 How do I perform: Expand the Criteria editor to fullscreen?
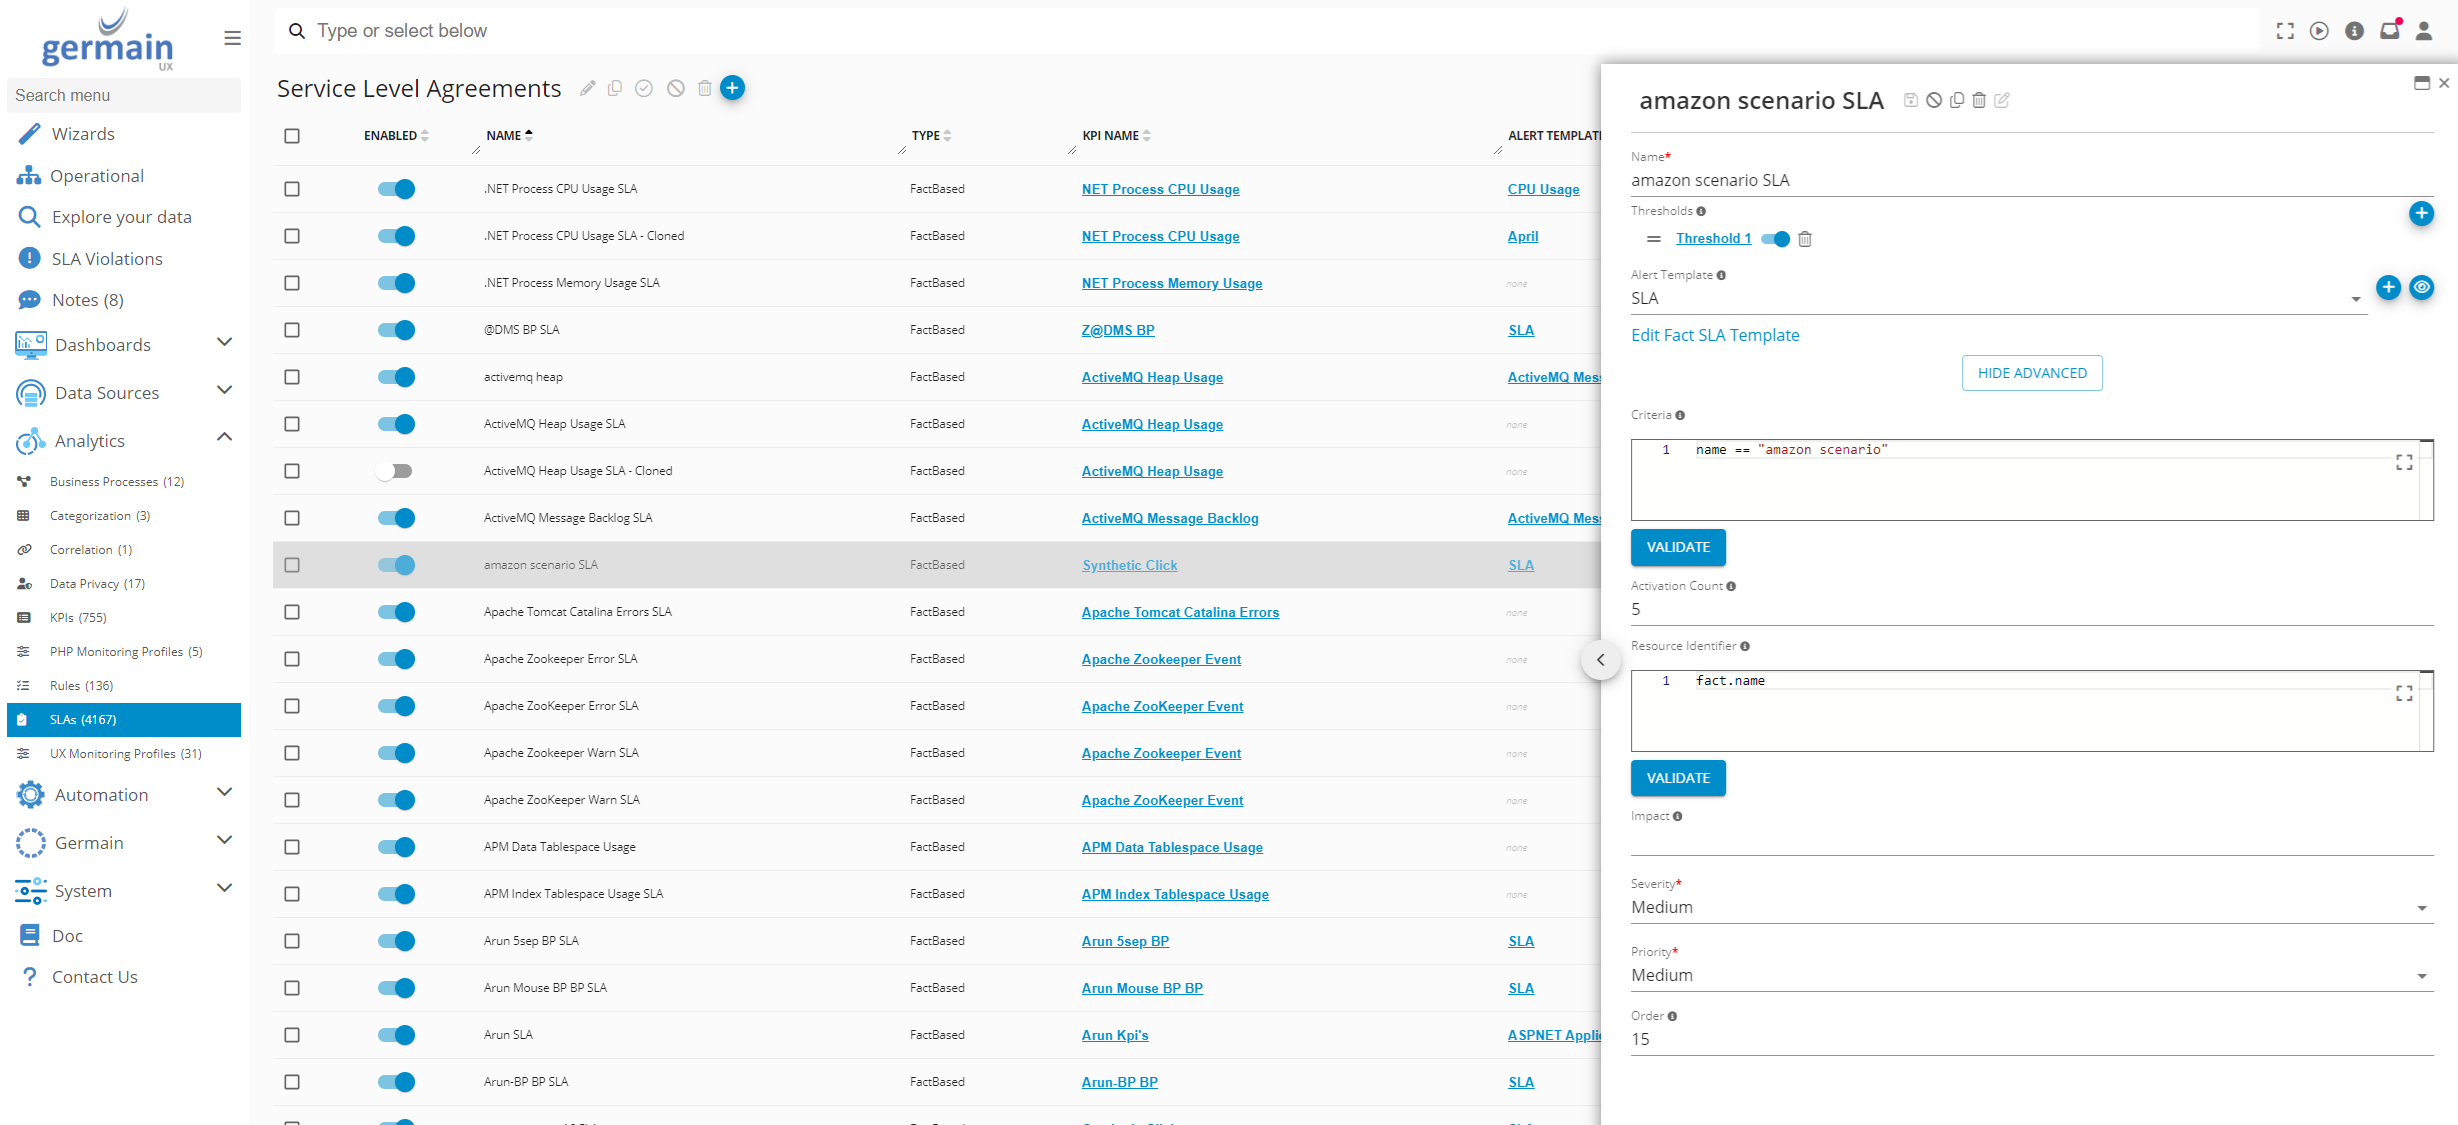[2404, 462]
